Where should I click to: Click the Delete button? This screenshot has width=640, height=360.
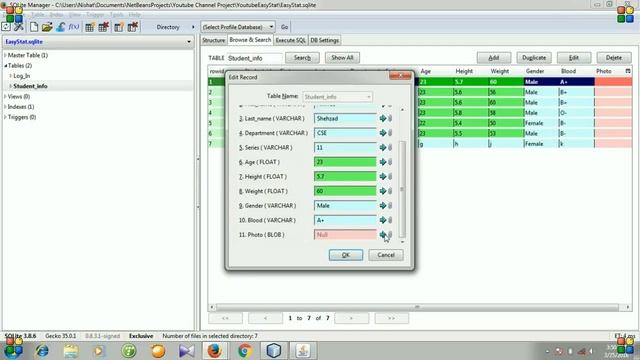point(613,58)
